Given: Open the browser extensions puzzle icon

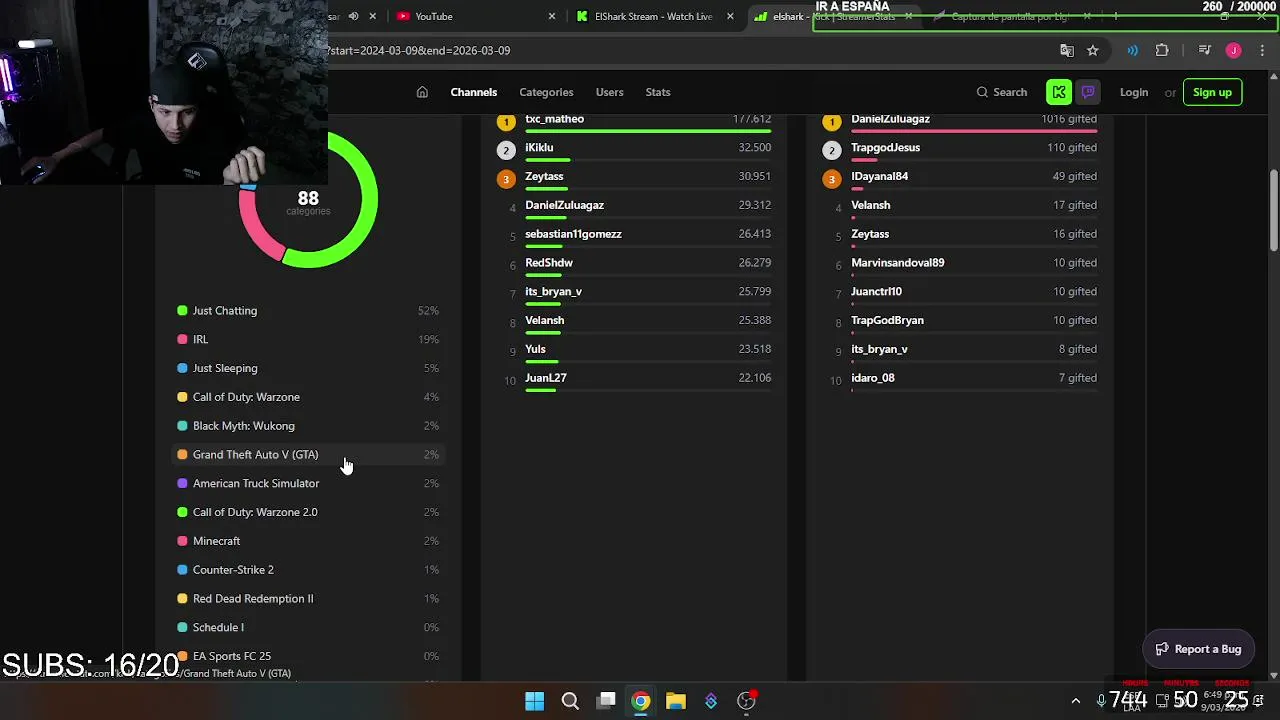Looking at the screenshot, I should [x=1162, y=50].
